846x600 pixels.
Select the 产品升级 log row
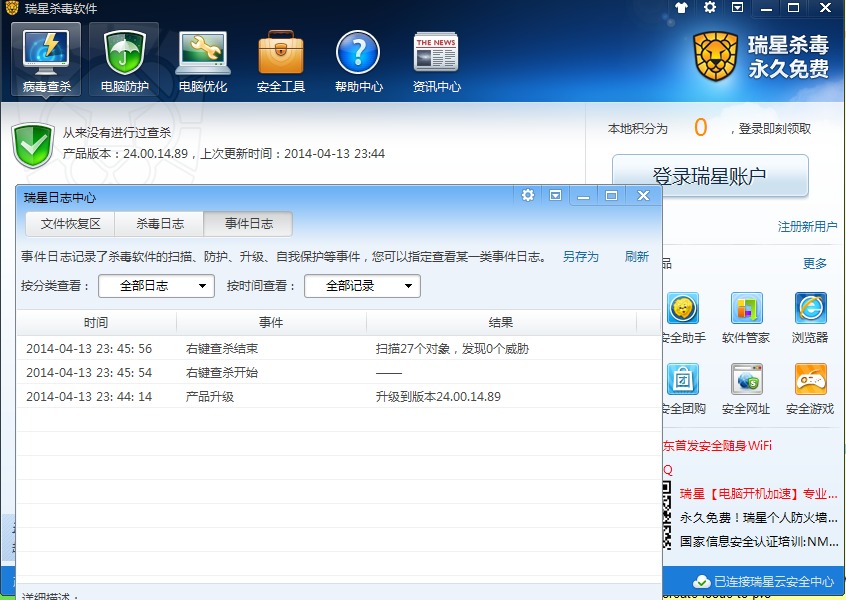coord(339,397)
